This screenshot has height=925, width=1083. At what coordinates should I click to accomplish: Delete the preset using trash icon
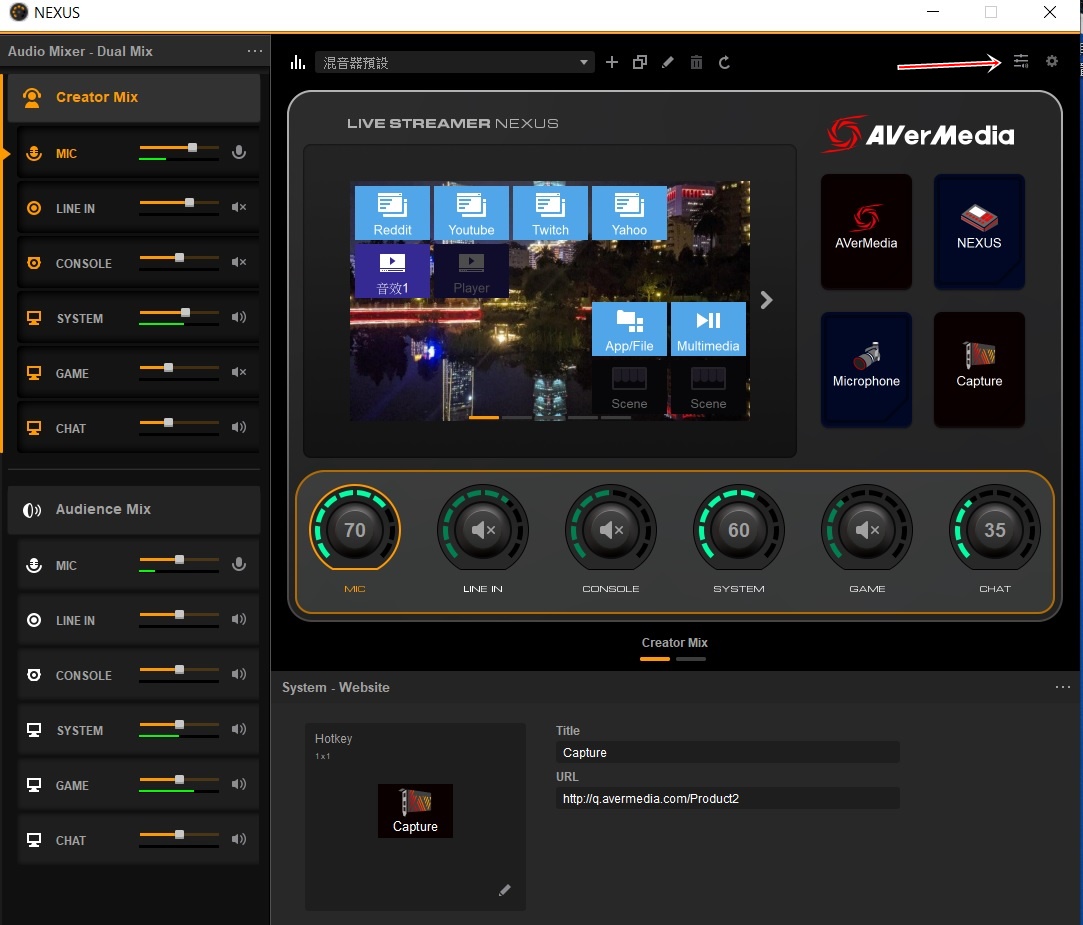[x=696, y=63]
